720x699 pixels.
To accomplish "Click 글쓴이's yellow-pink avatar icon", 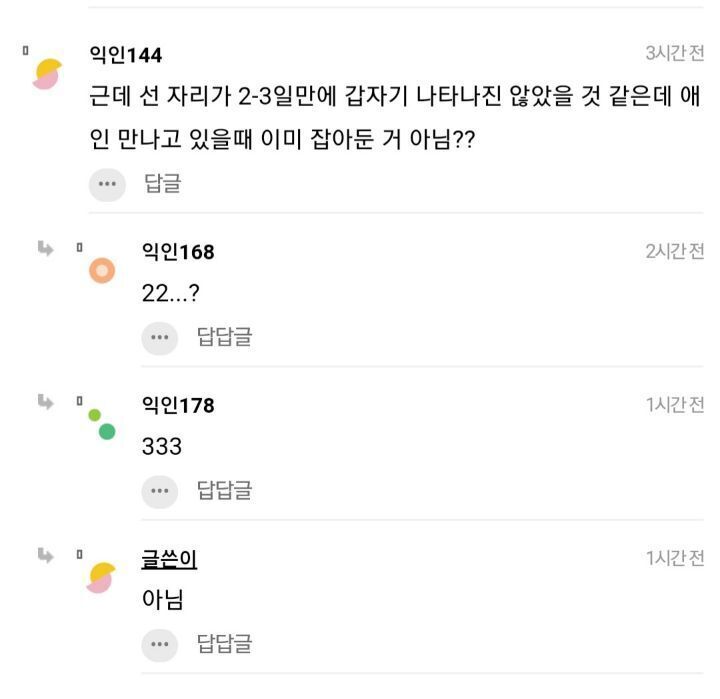I will (101, 577).
